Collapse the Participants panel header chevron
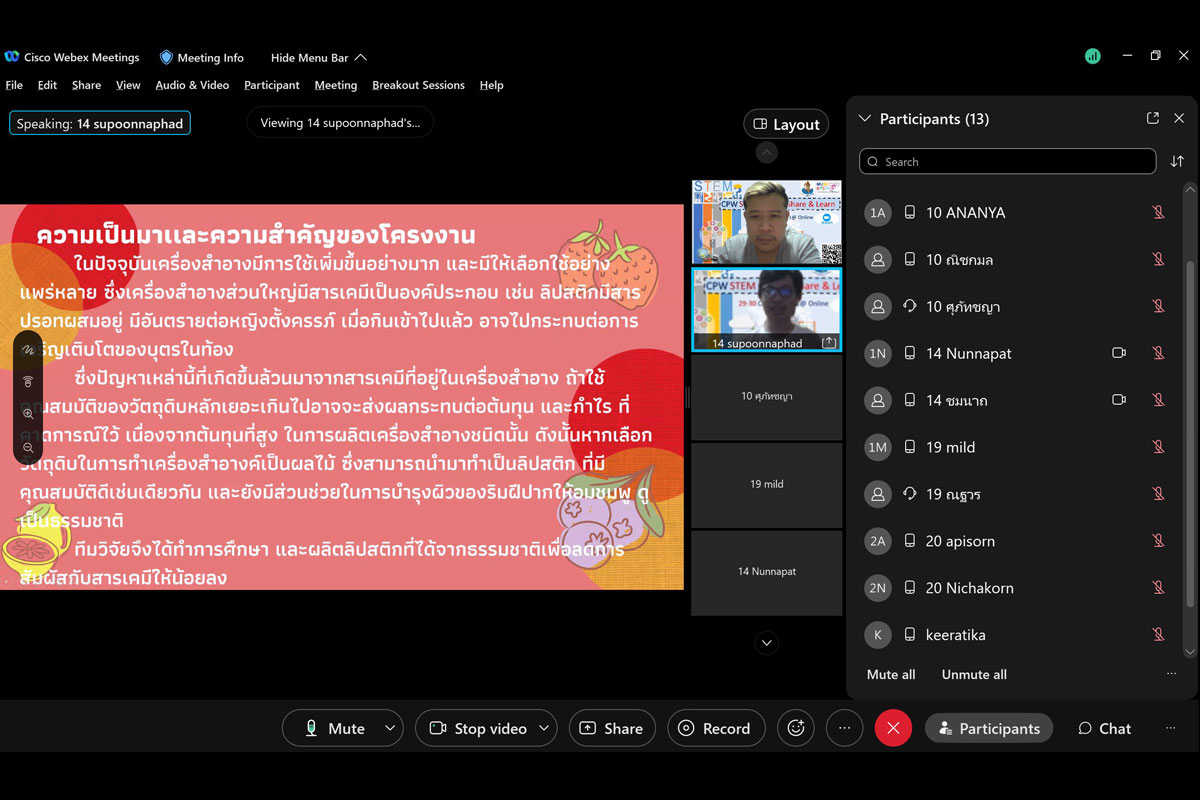Image resolution: width=1200 pixels, height=800 pixels. click(x=865, y=119)
